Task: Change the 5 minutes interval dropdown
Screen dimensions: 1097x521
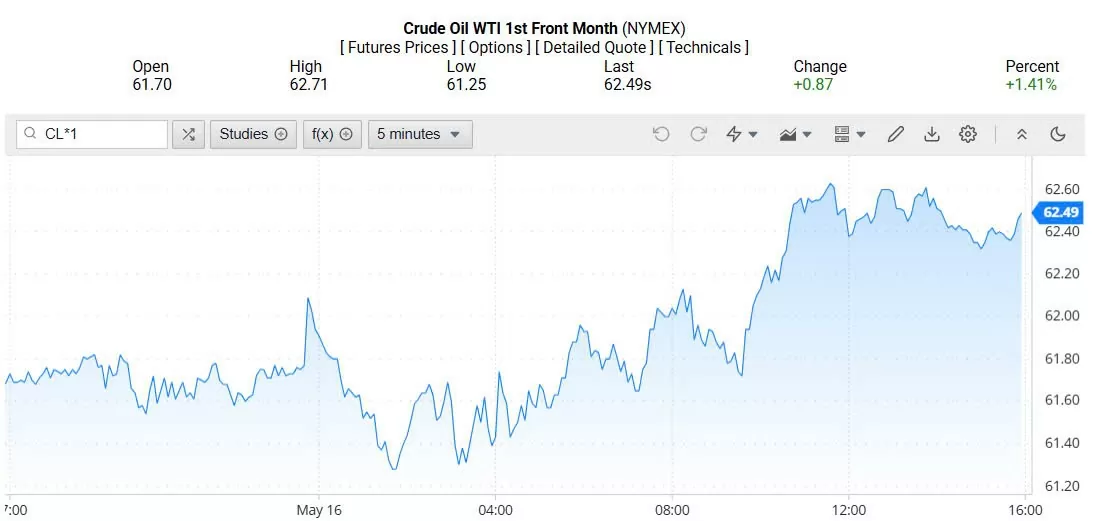Action: click(420, 134)
